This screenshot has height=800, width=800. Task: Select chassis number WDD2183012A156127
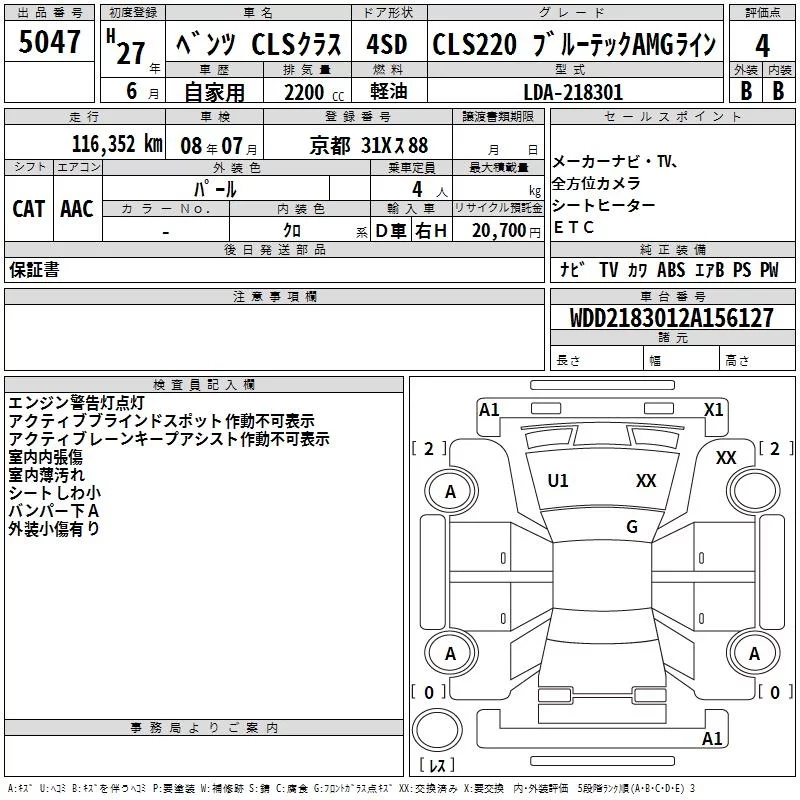click(671, 318)
